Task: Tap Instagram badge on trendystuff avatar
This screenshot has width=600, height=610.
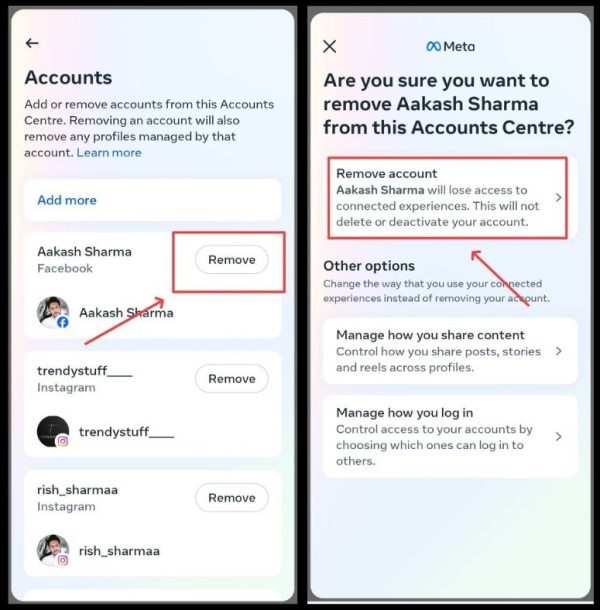Action: click(63, 441)
